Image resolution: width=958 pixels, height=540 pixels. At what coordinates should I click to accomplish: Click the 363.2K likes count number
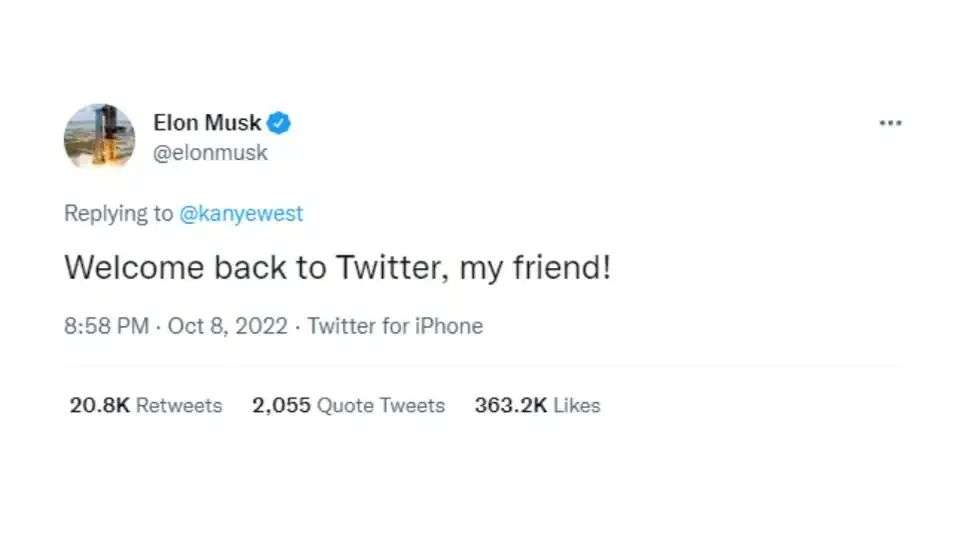tap(511, 406)
